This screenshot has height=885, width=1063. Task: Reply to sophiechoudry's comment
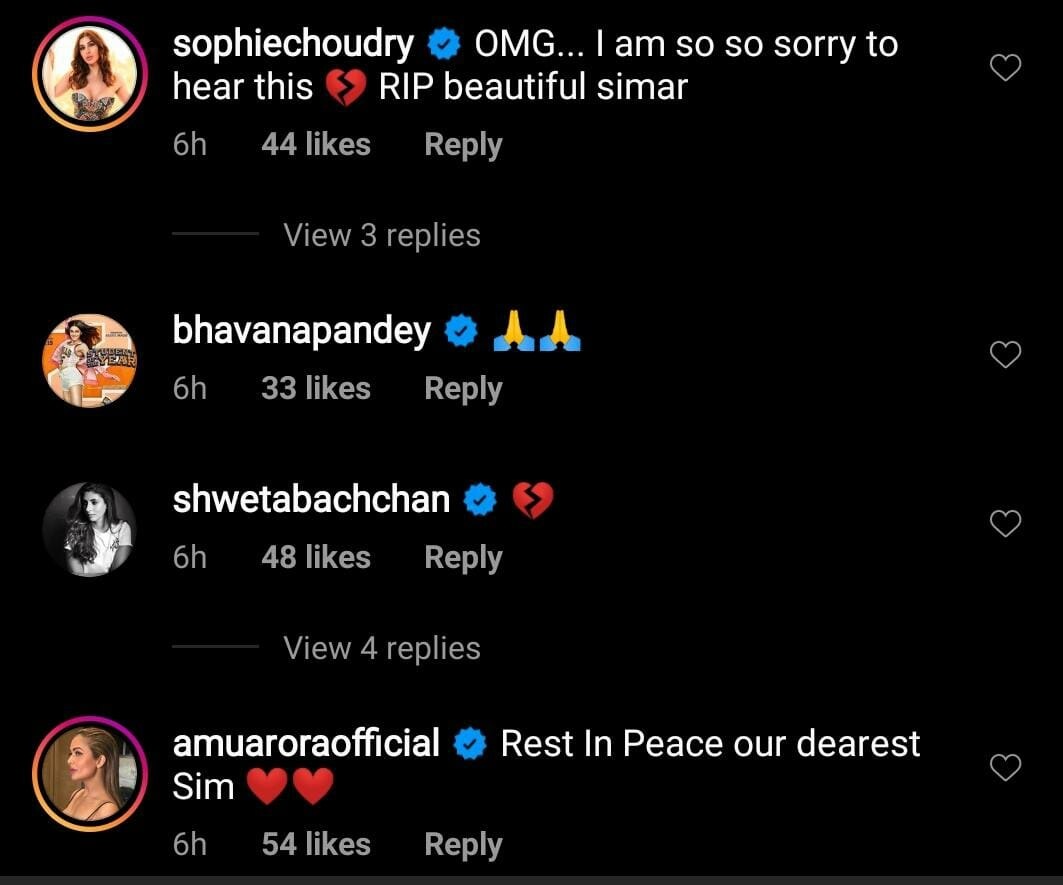point(463,145)
